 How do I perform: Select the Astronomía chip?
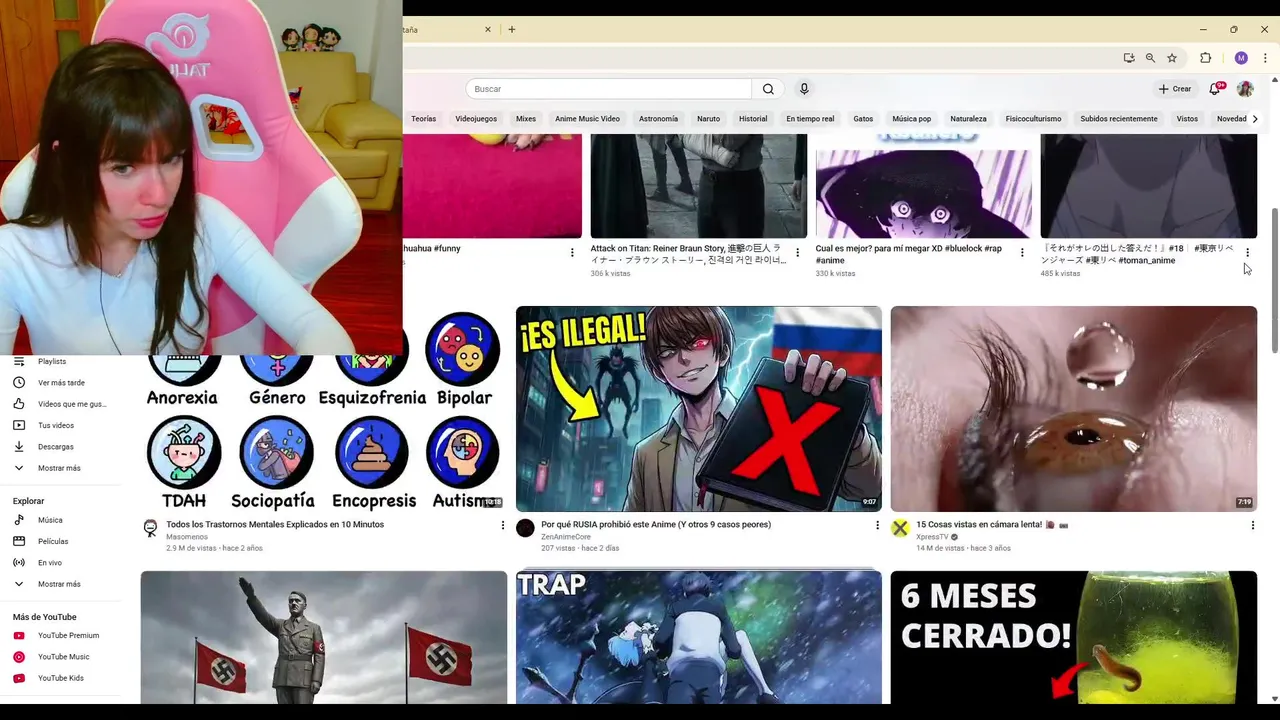(658, 119)
